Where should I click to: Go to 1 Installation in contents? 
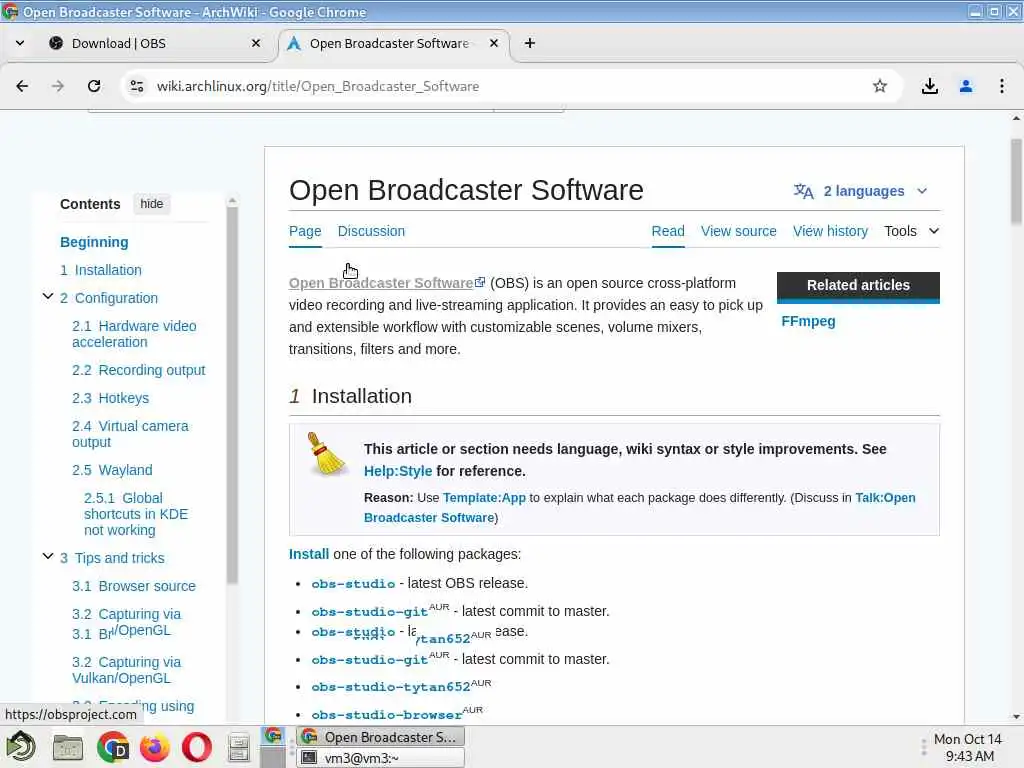click(x=101, y=270)
